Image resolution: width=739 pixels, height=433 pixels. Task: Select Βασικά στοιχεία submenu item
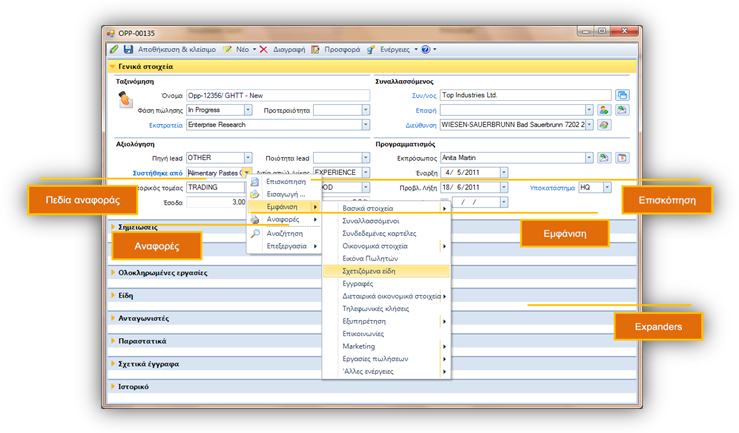click(386, 208)
